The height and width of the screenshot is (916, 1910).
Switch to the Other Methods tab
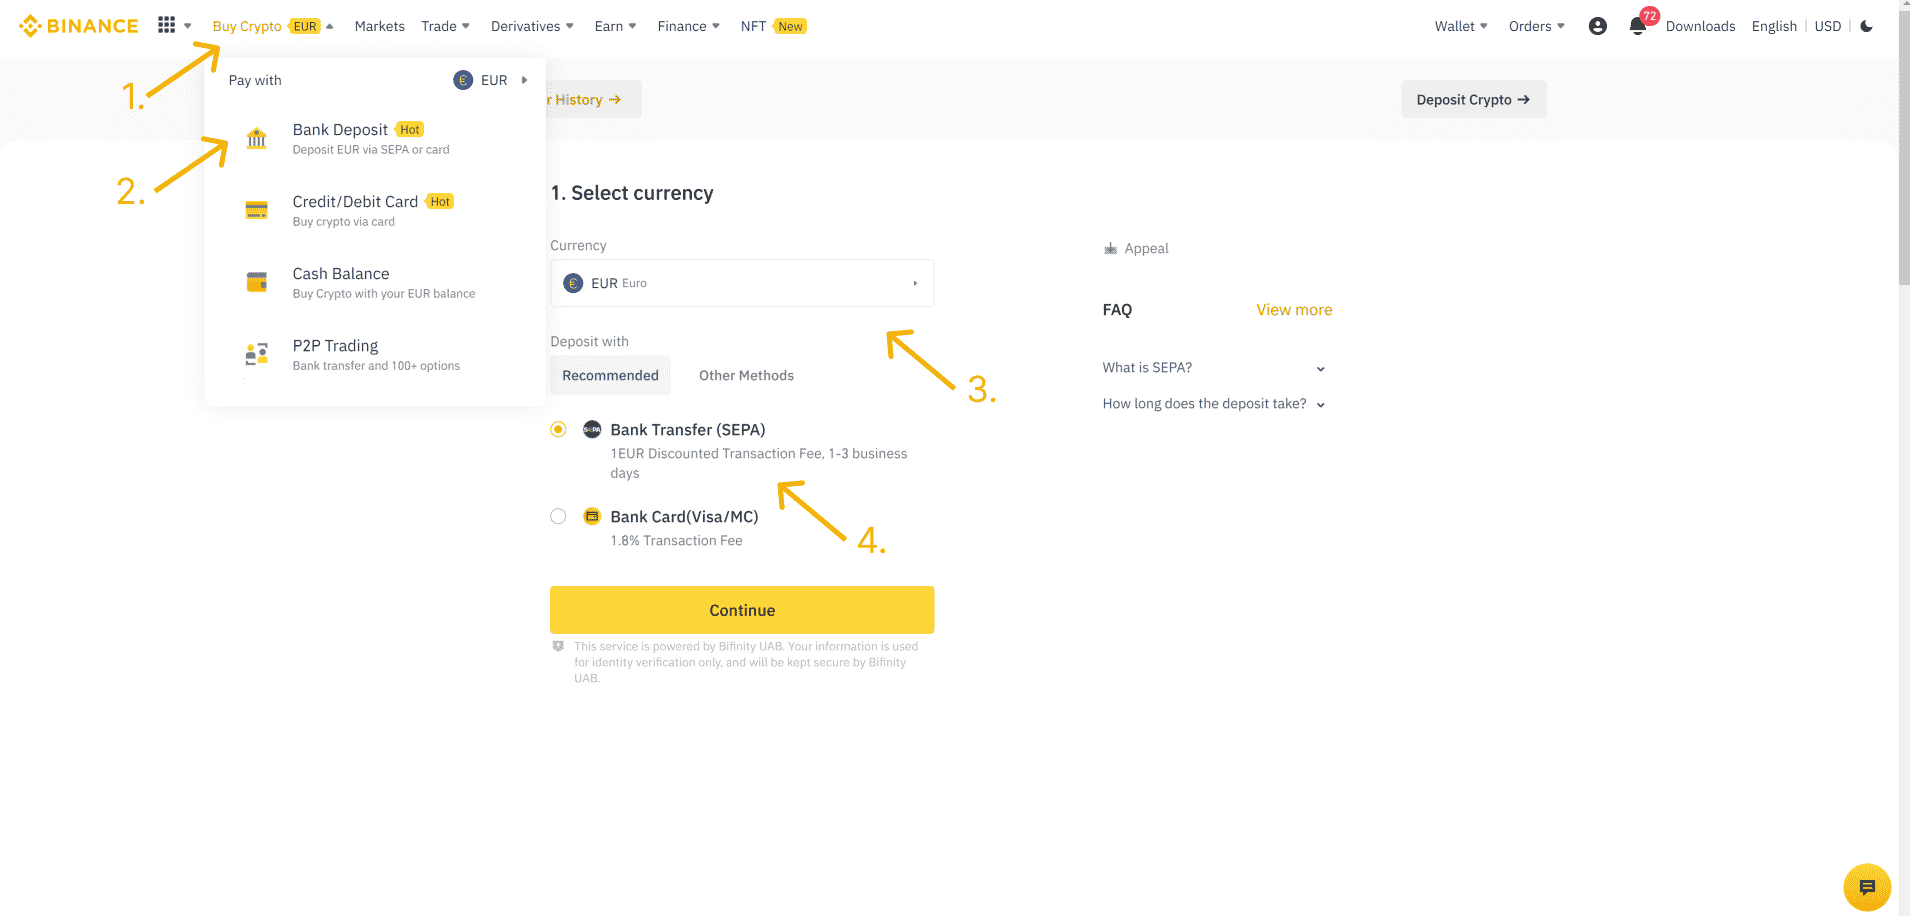(x=746, y=375)
